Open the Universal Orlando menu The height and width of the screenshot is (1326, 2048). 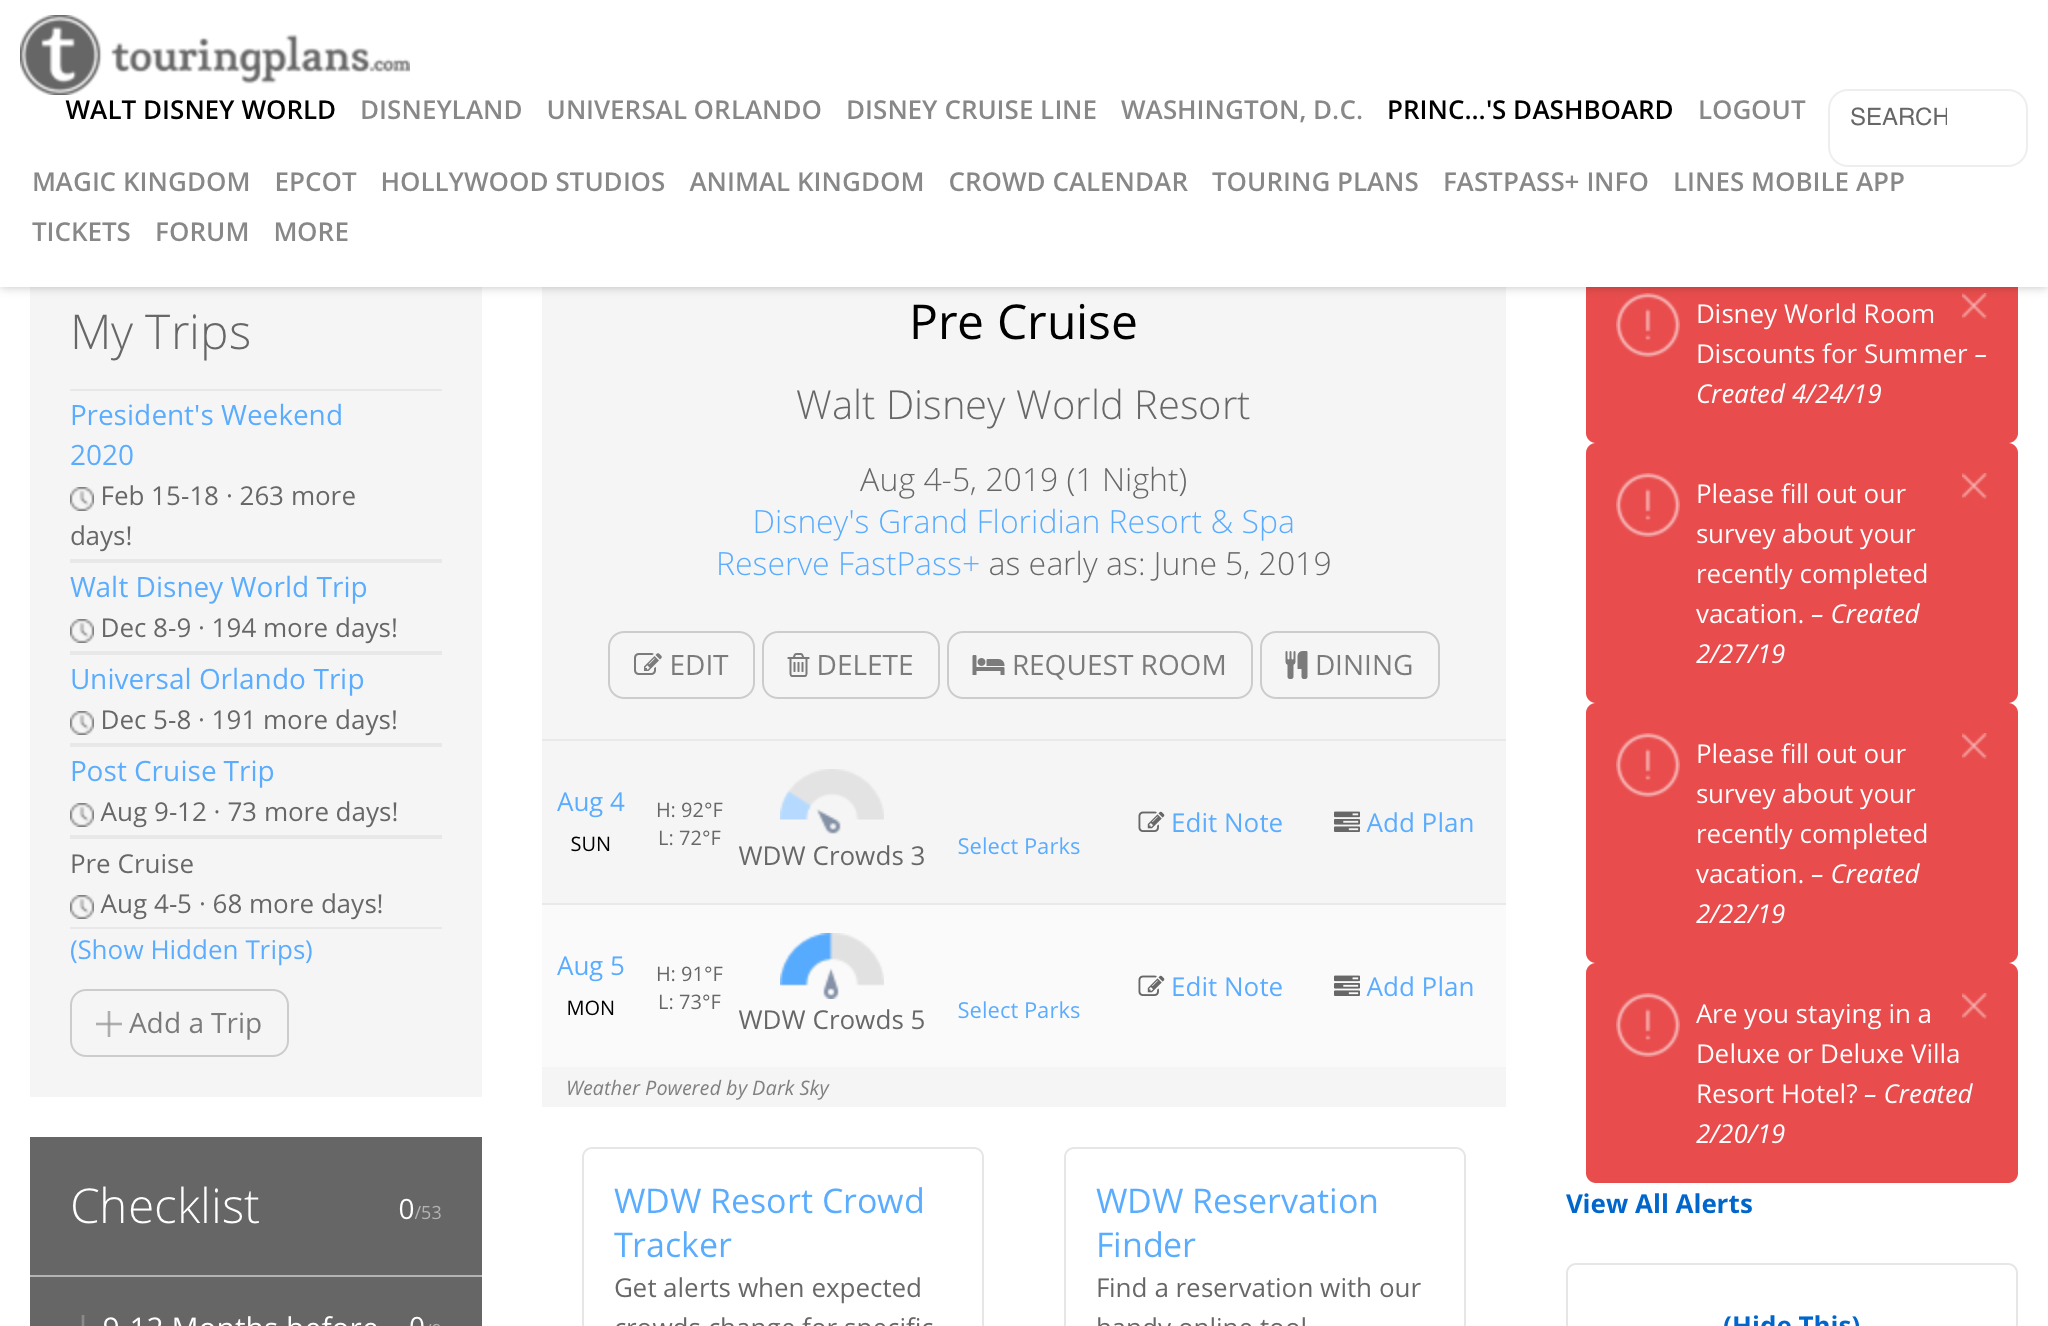click(684, 110)
